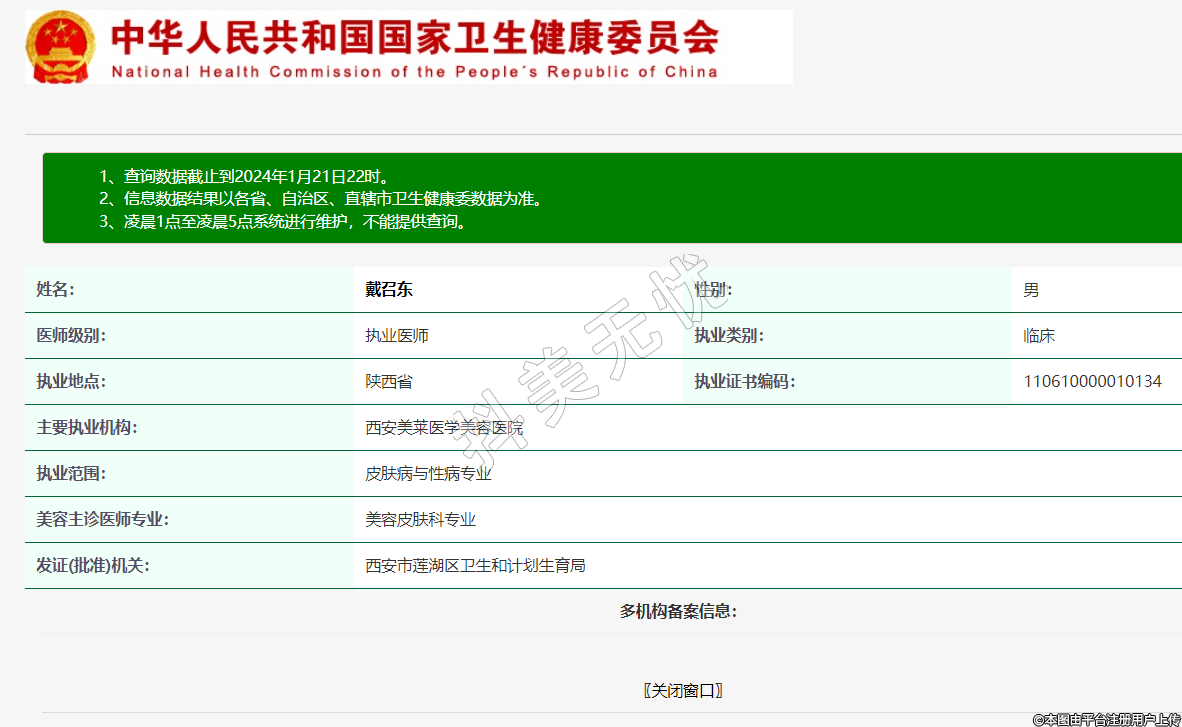Click the certificate number 110610000010134

point(1092,382)
